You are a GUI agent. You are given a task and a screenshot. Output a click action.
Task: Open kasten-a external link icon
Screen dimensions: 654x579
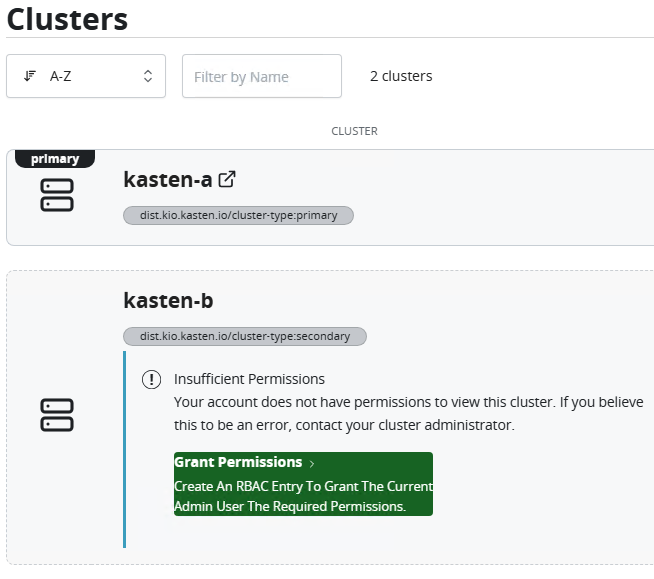pyautogui.click(x=227, y=179)
